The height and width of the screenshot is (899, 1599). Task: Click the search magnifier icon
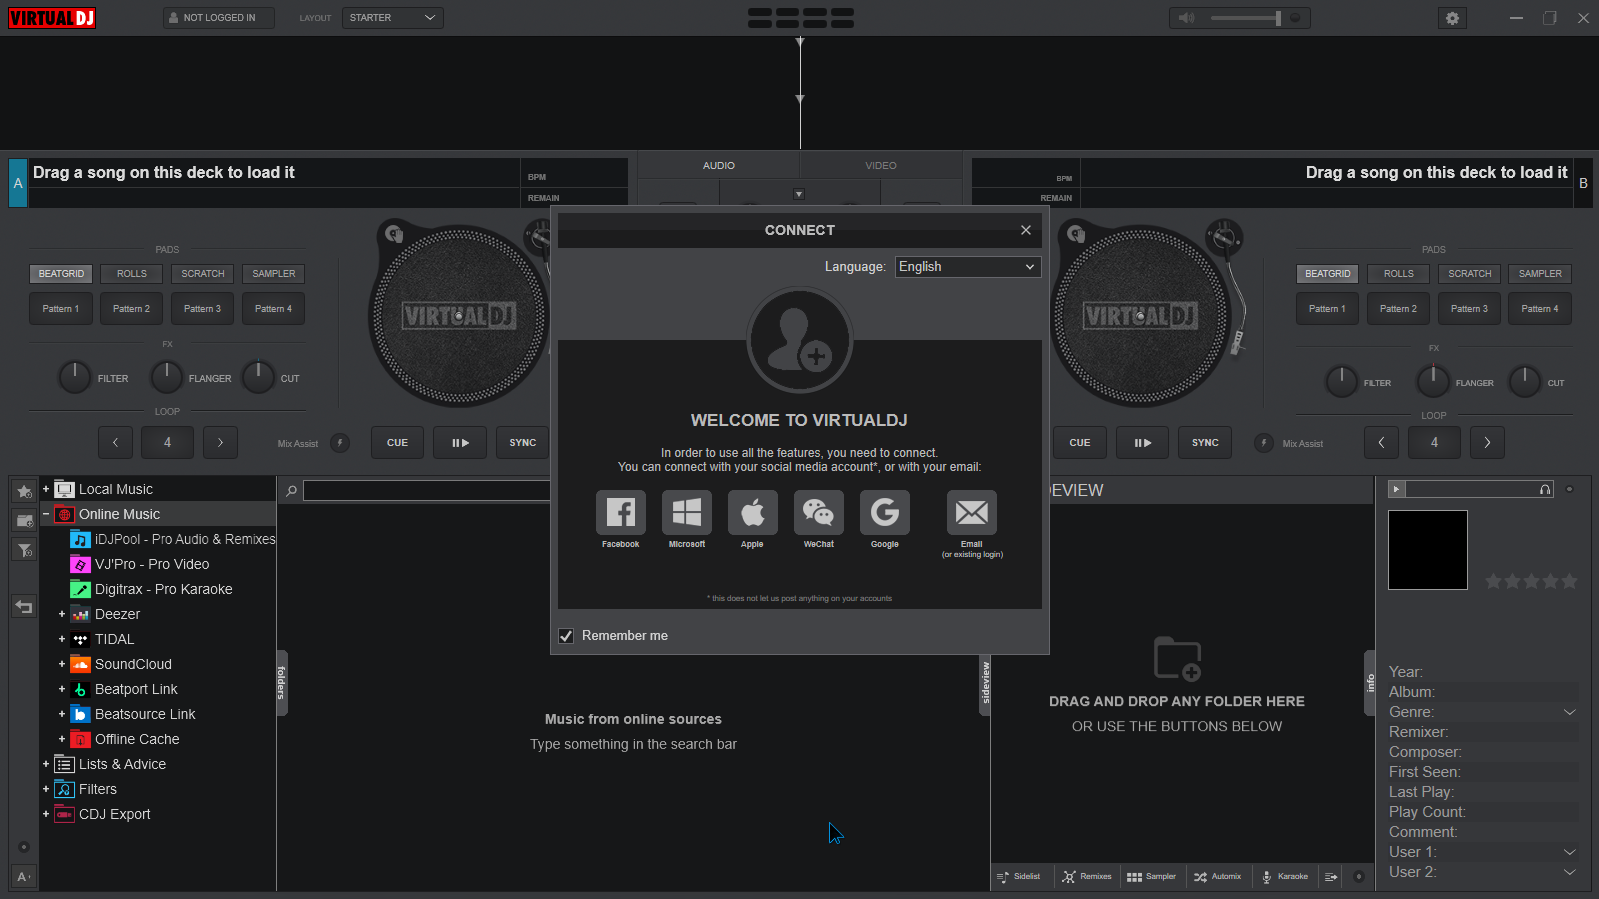coord(291,491)
